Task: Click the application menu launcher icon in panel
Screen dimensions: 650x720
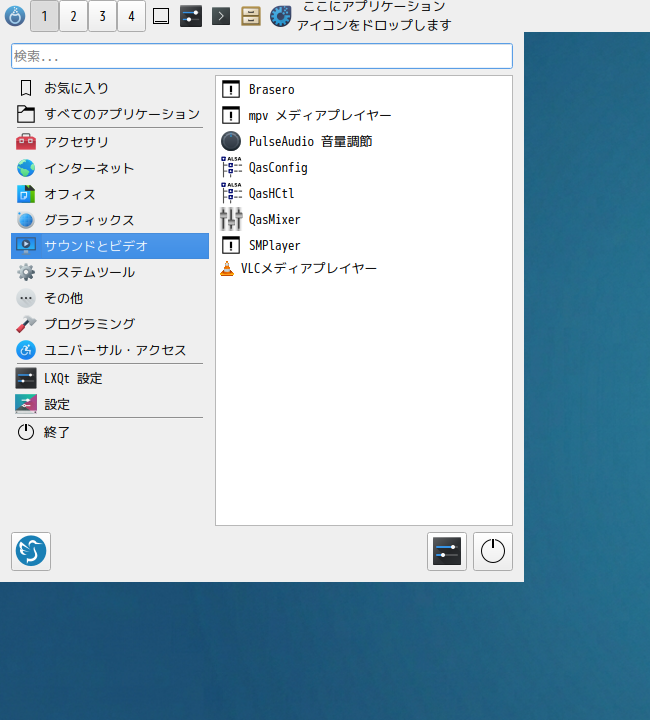Action: [x=15, y=17]
